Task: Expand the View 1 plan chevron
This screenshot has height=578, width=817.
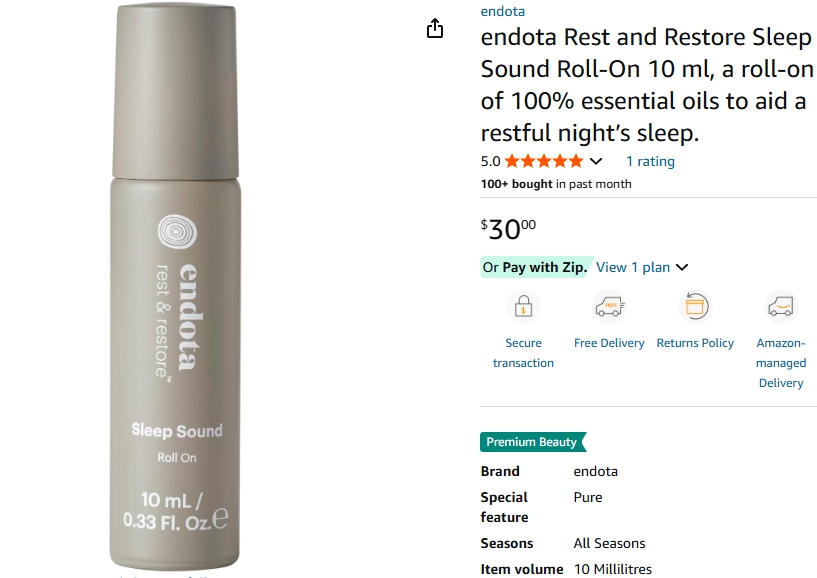Action: click(x=682, y=267)
